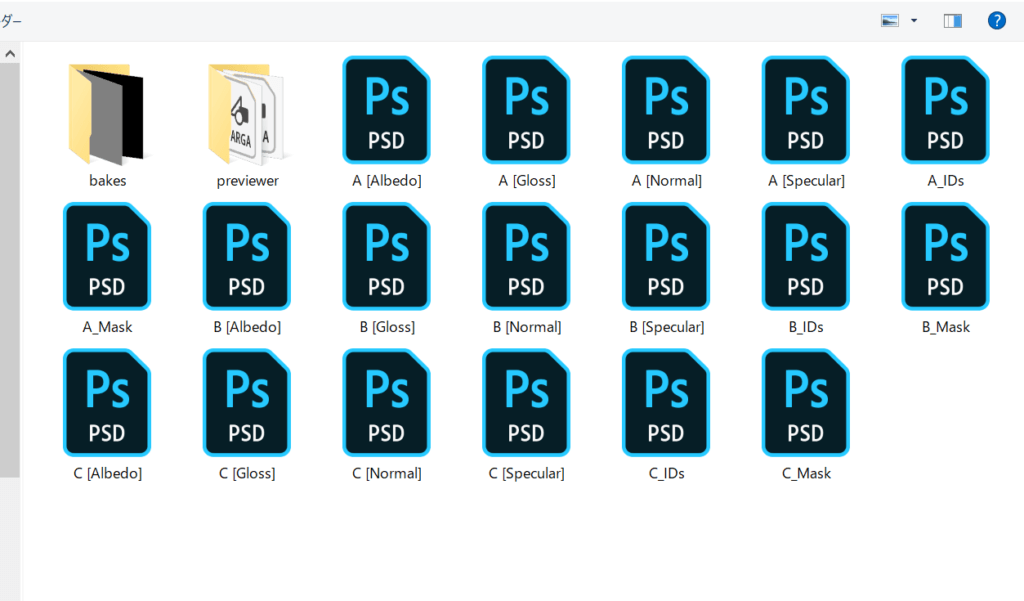Select the A [Gloss] PSD file icon
1024x601 pixels.
(x=526, y=110)
